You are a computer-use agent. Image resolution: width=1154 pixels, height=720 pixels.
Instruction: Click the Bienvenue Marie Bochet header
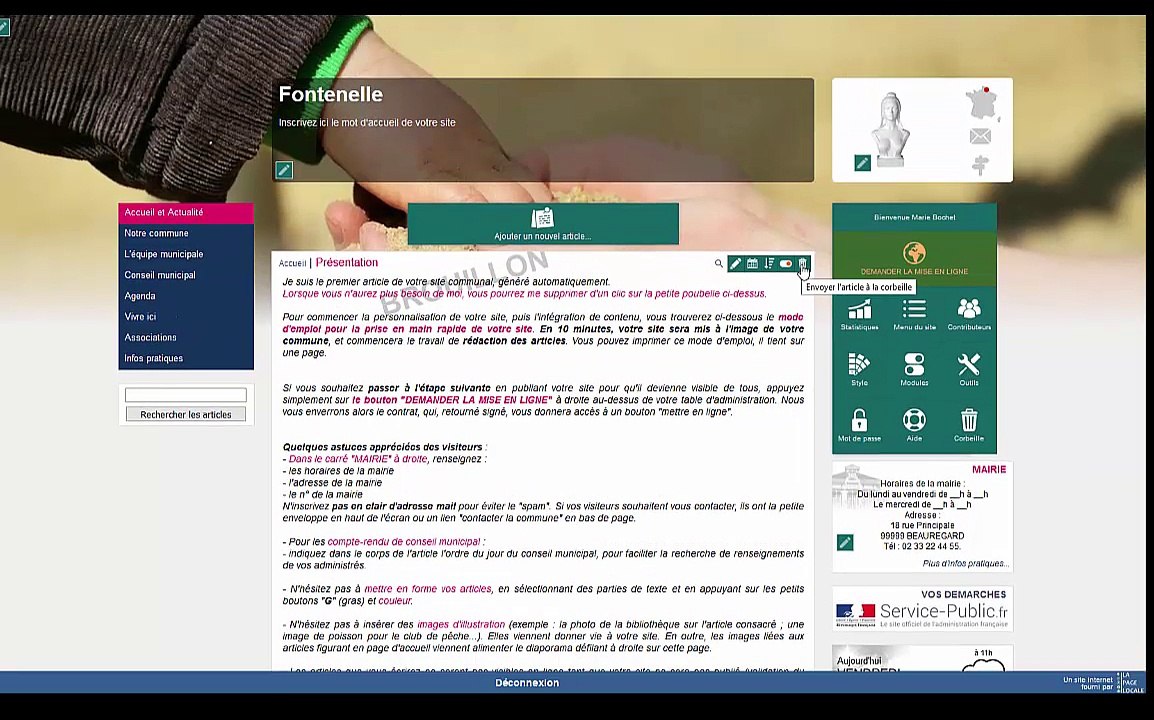pos(915,217)
